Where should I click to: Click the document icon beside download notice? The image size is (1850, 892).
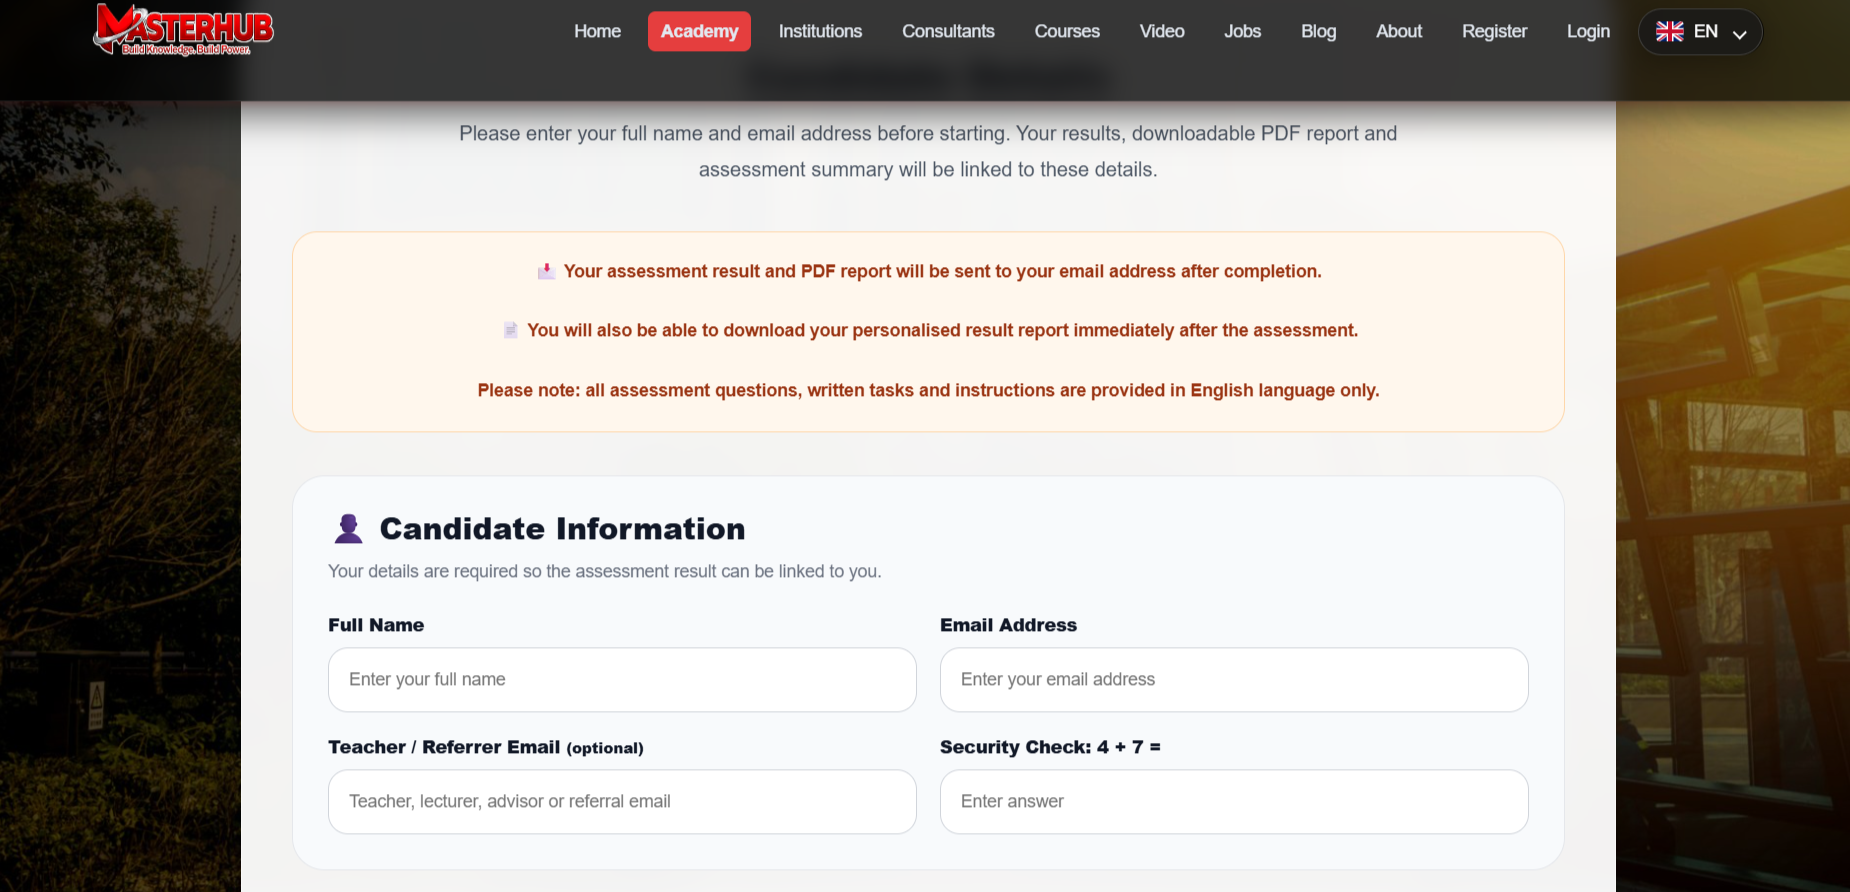510,330
